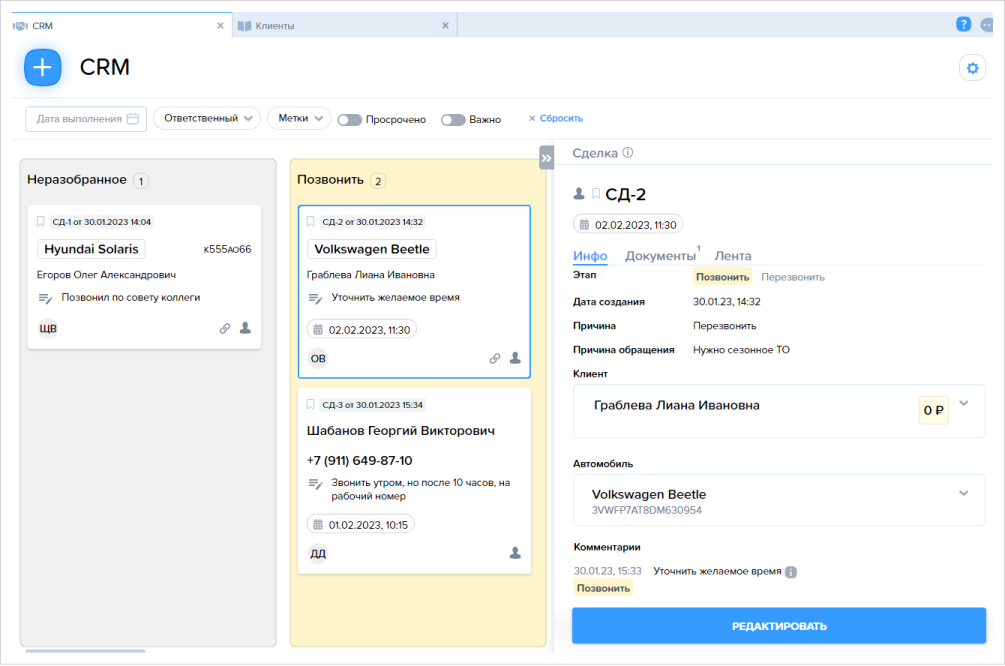Click link icon on Volkswagen Beetle card
The width and height of the screenshot is (1005, 666).
(495, 358)
